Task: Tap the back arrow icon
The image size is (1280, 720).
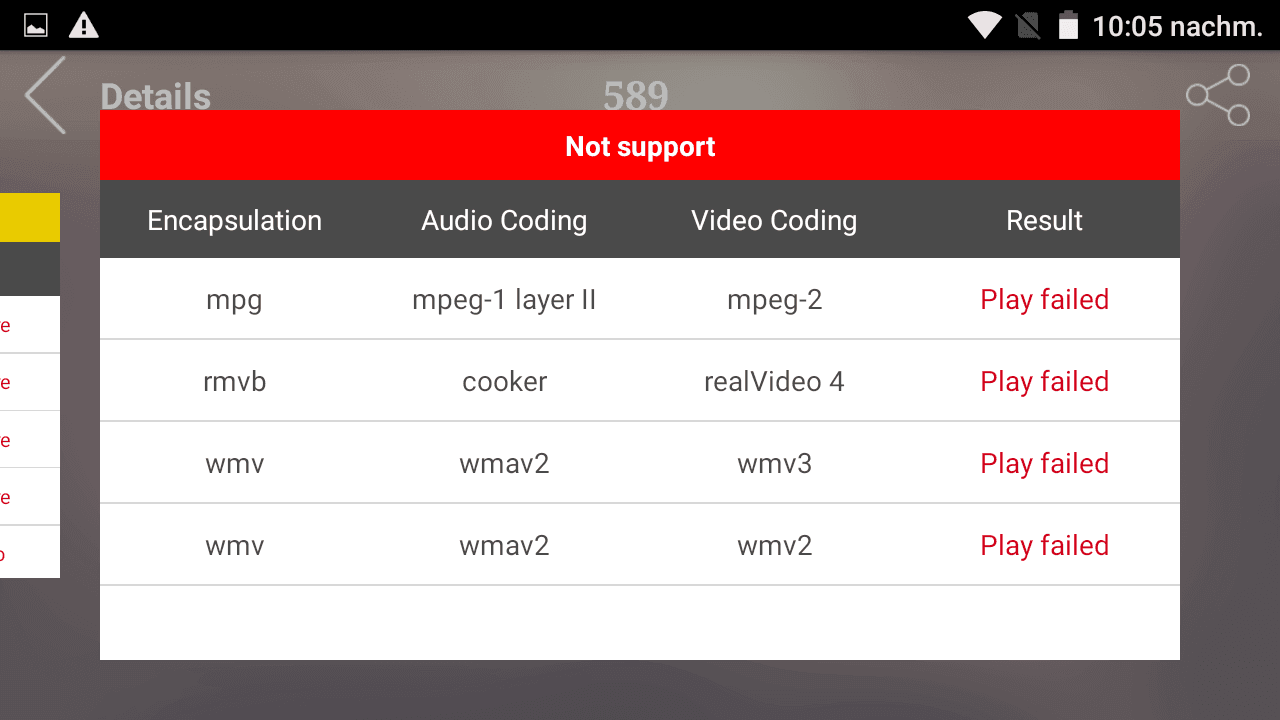Action: 45,95
